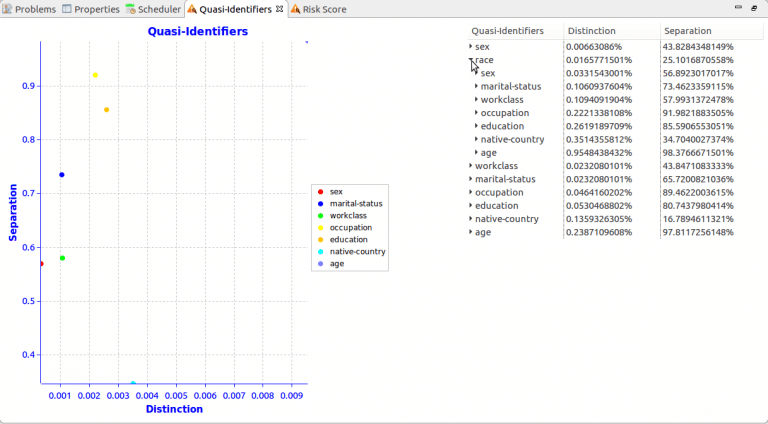Click the blue marital-status point in chart
The width and height of the screenshot is (768, 424).
(62, 175)
